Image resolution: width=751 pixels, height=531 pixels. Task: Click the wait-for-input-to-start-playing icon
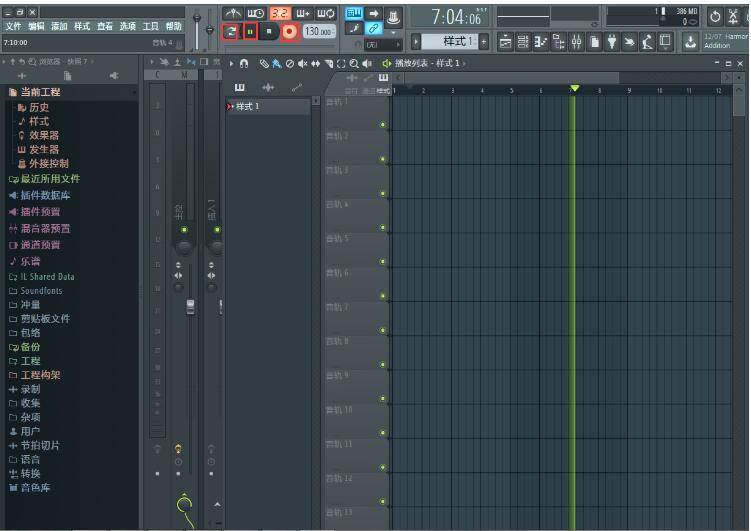click(x=256, y=13)
